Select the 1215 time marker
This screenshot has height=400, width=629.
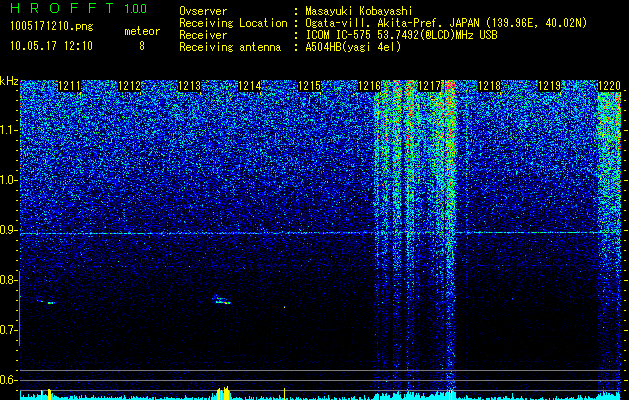(x=310, y=86)
